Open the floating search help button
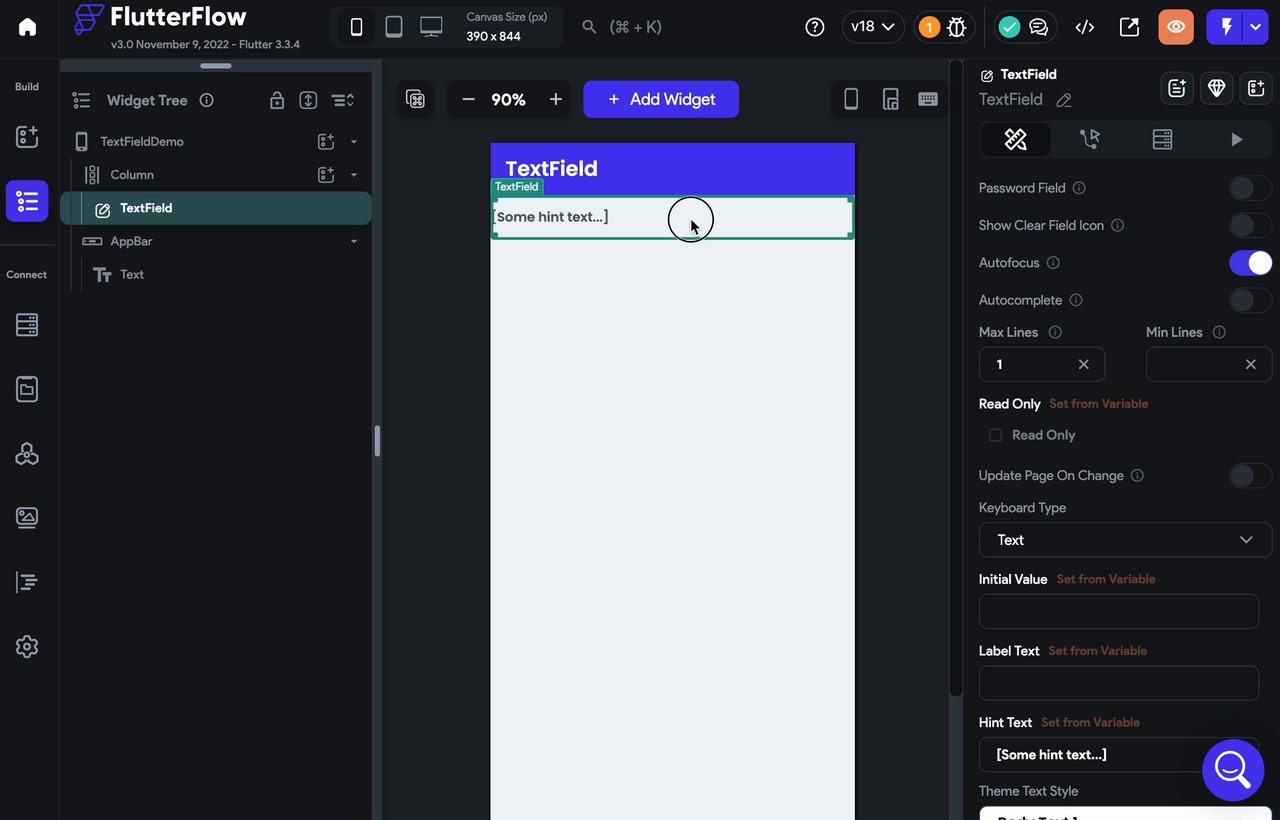The height and width of the screenshot is (820, 1280). [x=1233, y=770]
